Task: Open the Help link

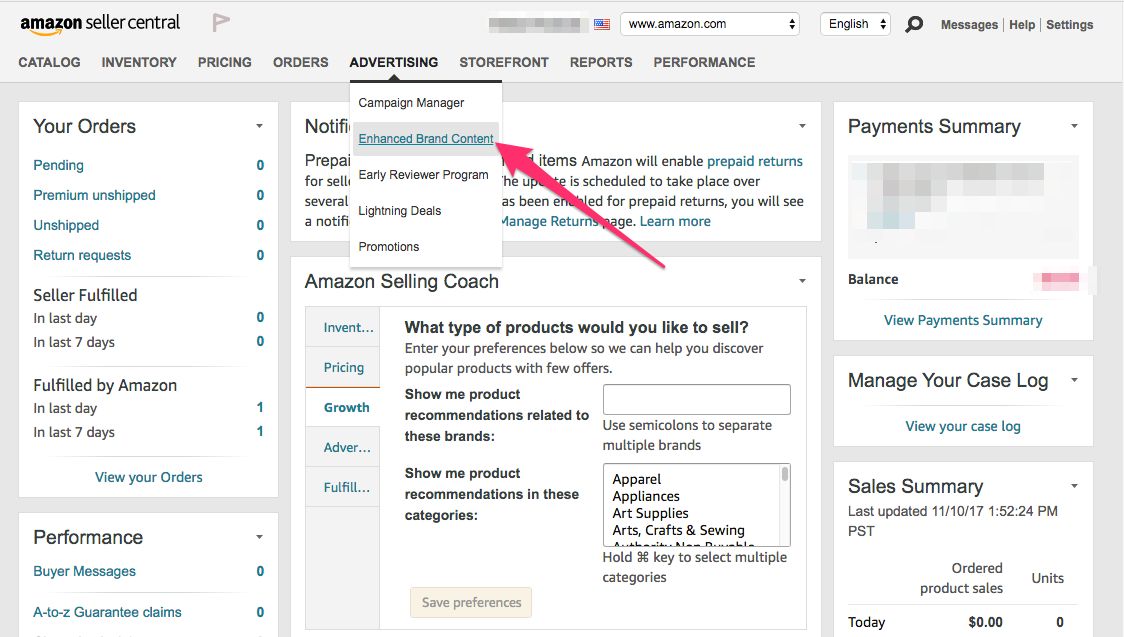Action: (1022, 24)
